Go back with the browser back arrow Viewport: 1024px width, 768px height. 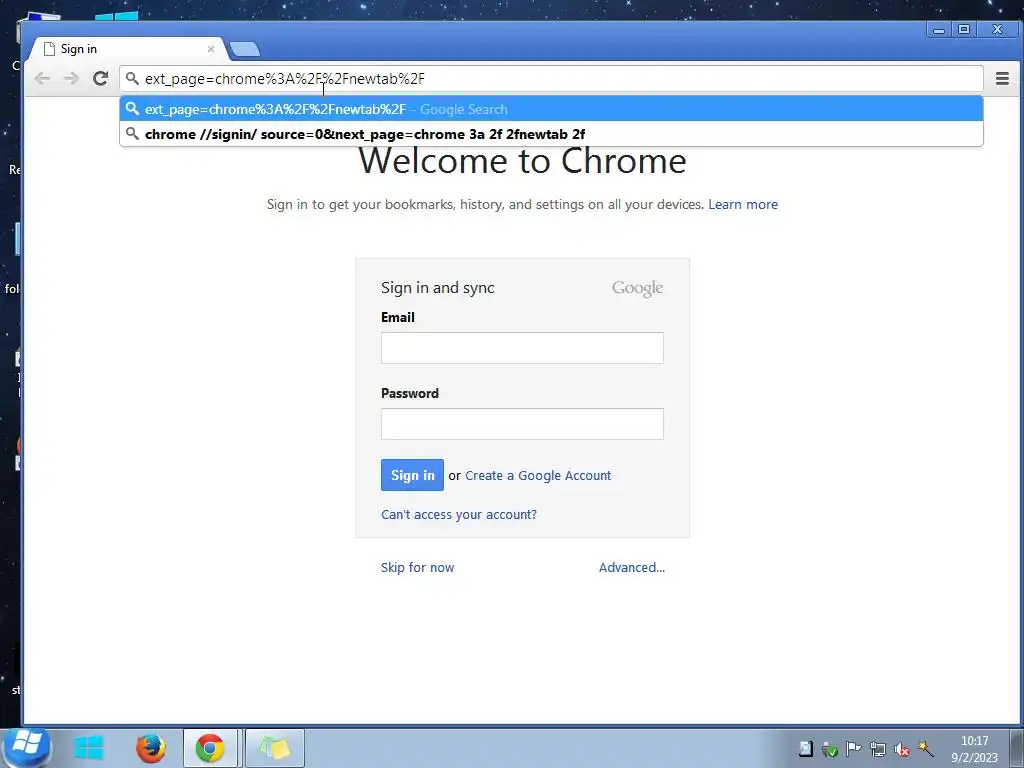tap(42, 79)
